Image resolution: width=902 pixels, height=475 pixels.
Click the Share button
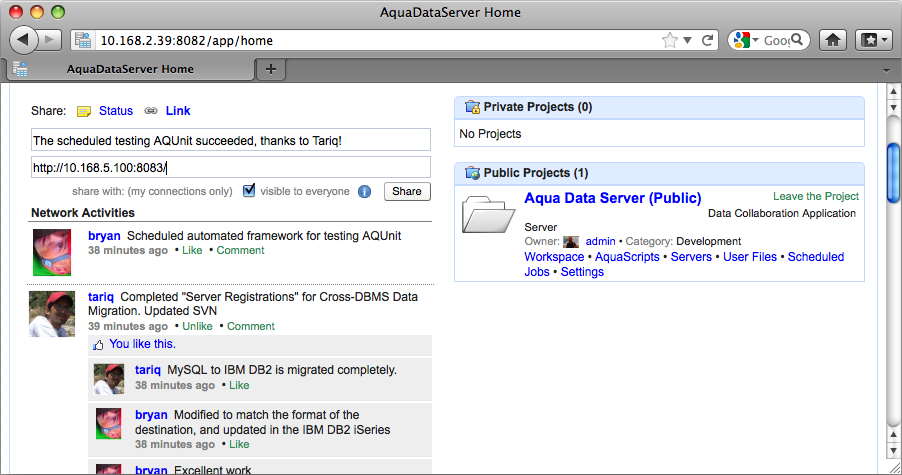click(407, 191)
